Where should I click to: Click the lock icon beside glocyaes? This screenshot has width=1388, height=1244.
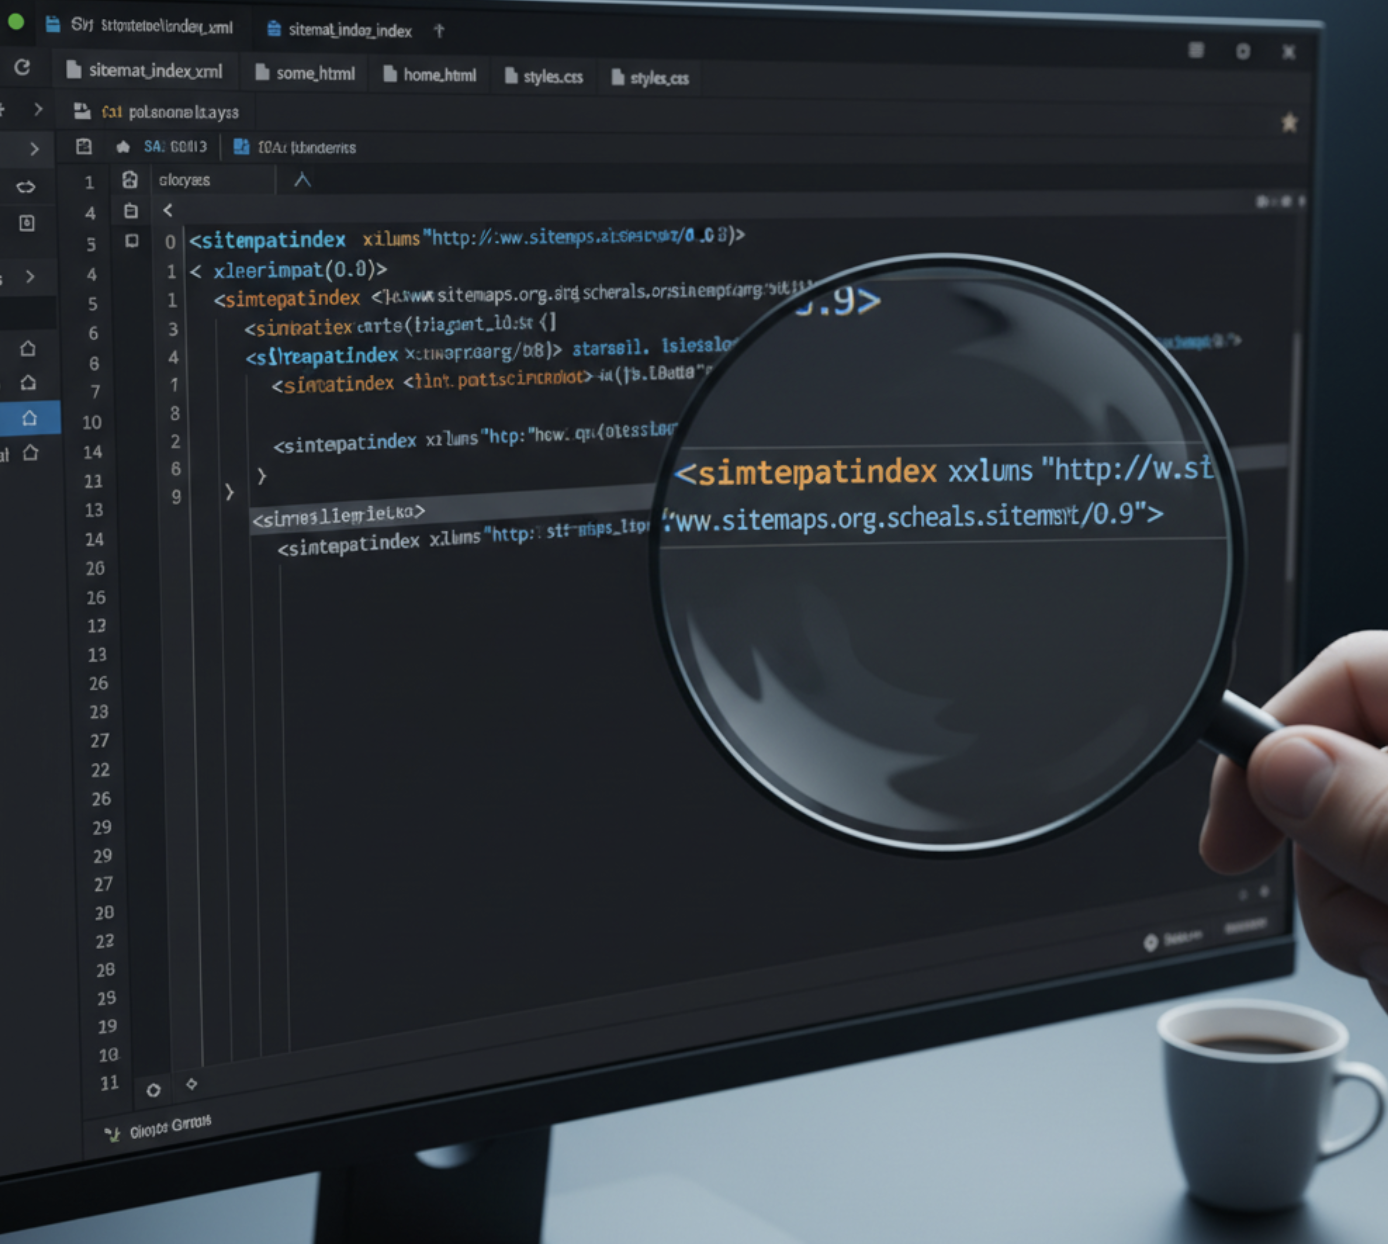(130, 180)
